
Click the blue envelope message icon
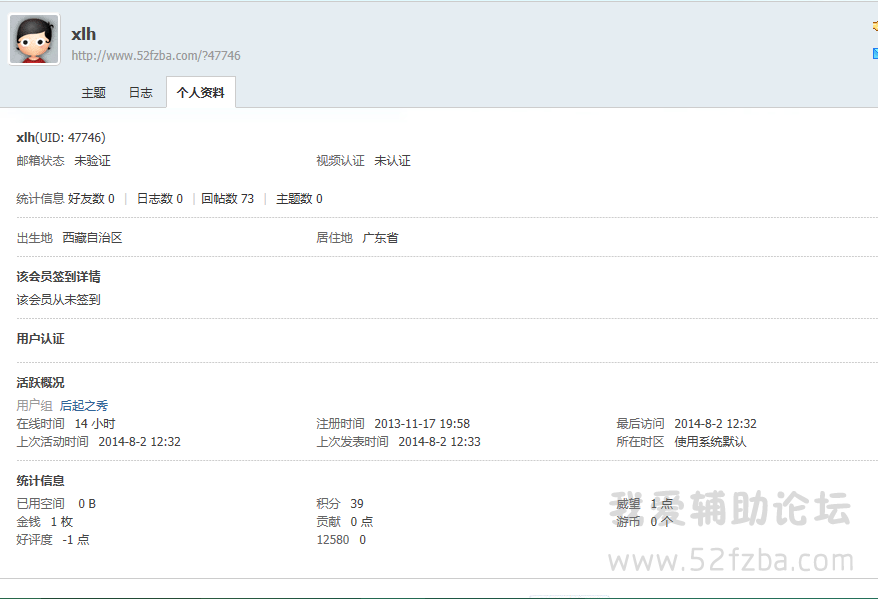(874, 52)
